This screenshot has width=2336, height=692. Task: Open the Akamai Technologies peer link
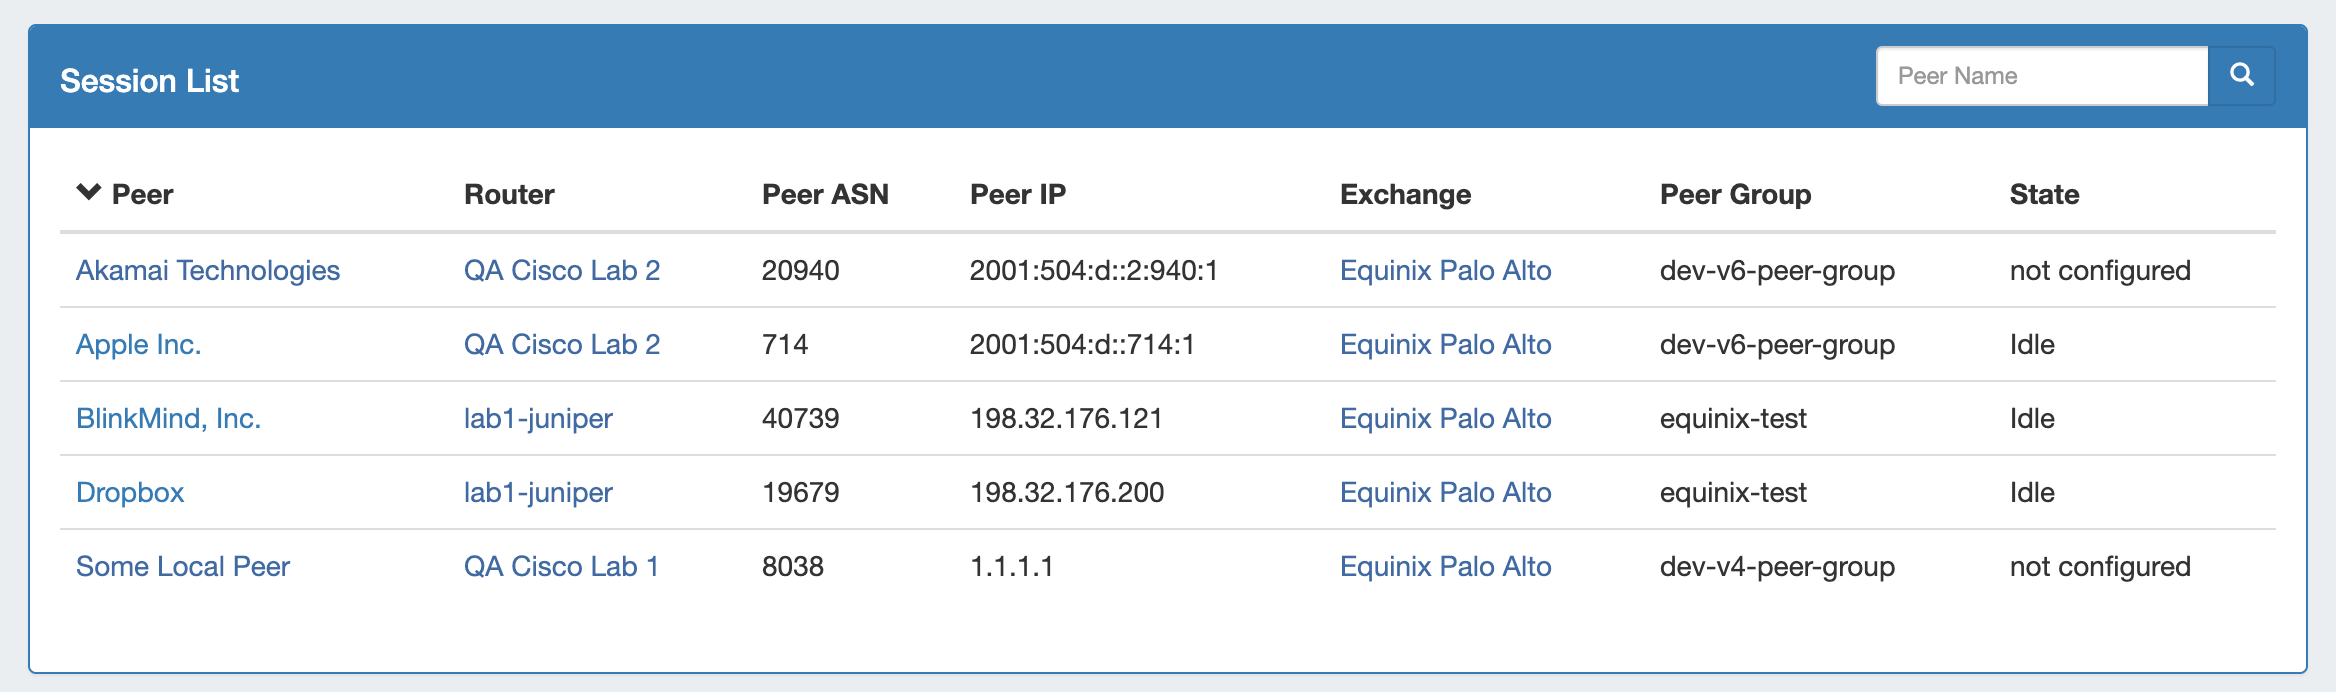click(208, 270)
